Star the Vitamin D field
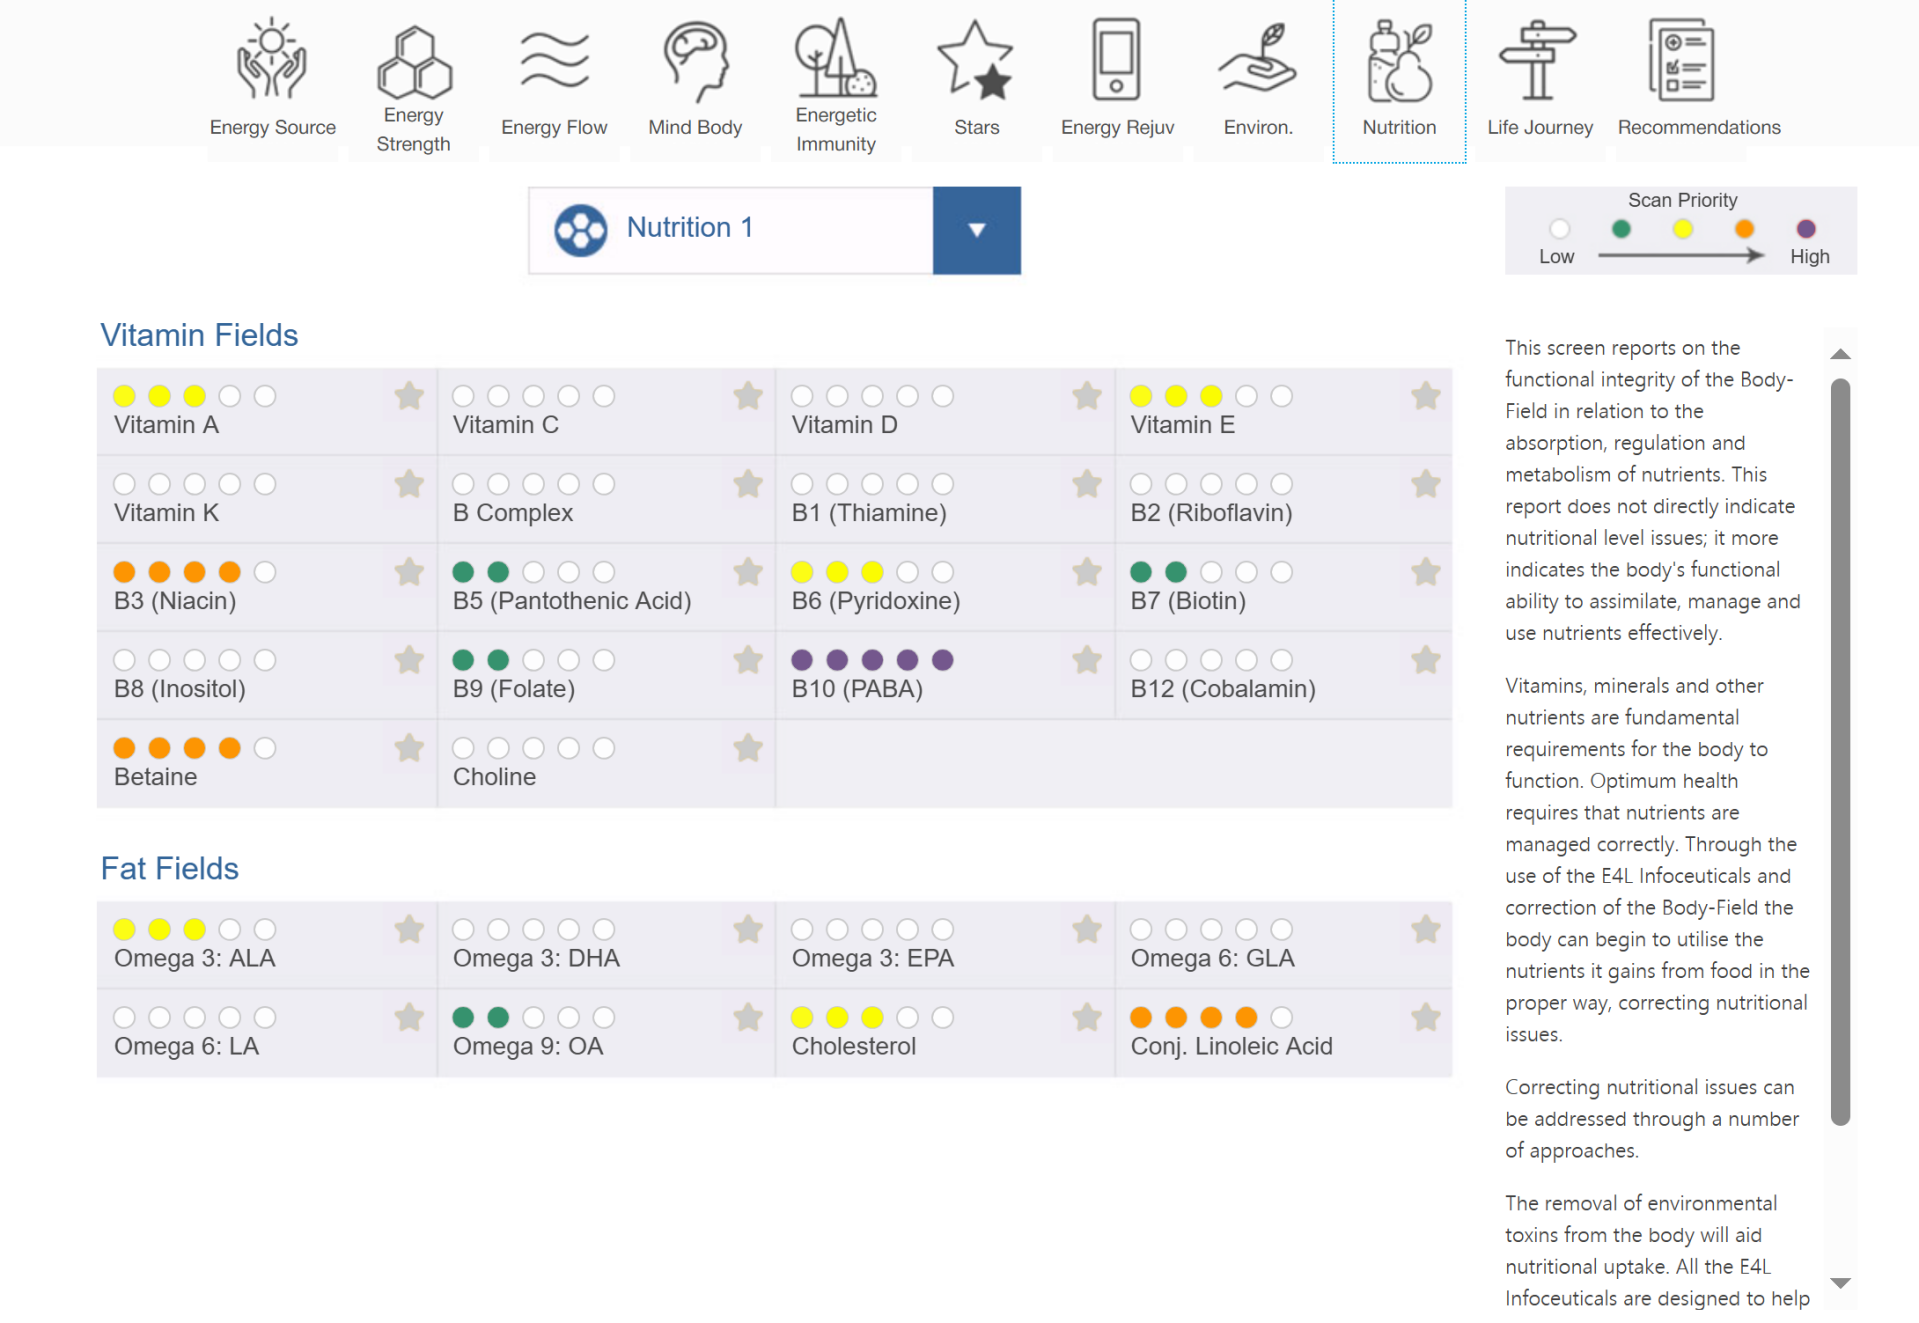Image resolution: width=1919 pixels, height=1323 pixels. [1087, 396]
